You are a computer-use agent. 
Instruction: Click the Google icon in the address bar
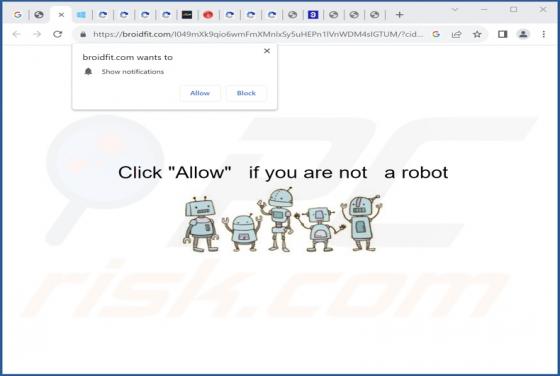tap(436, 34)
